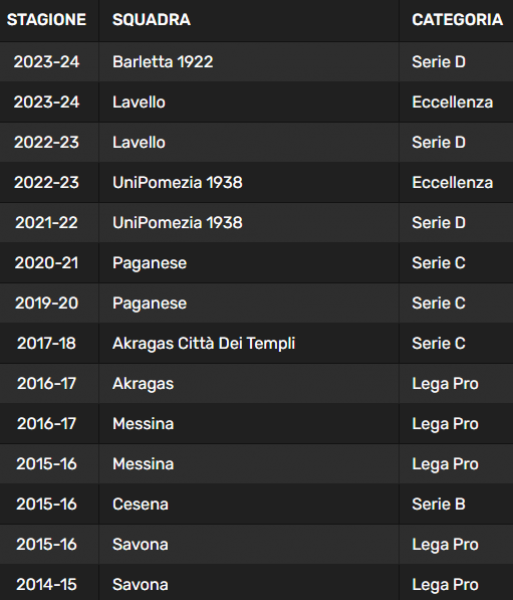Select Savona in the 2014-15 season row
The width and height of the screenshot is (513, 600).
140,585
